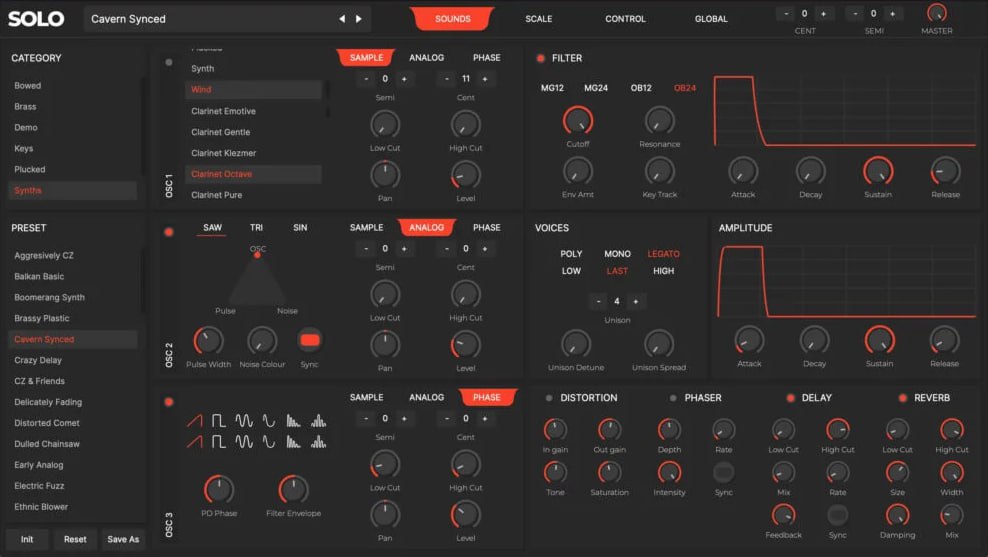Click the Master volume knob
This screenshot has height=557, width=988.
pyautogui.click(x=937, y=14)
